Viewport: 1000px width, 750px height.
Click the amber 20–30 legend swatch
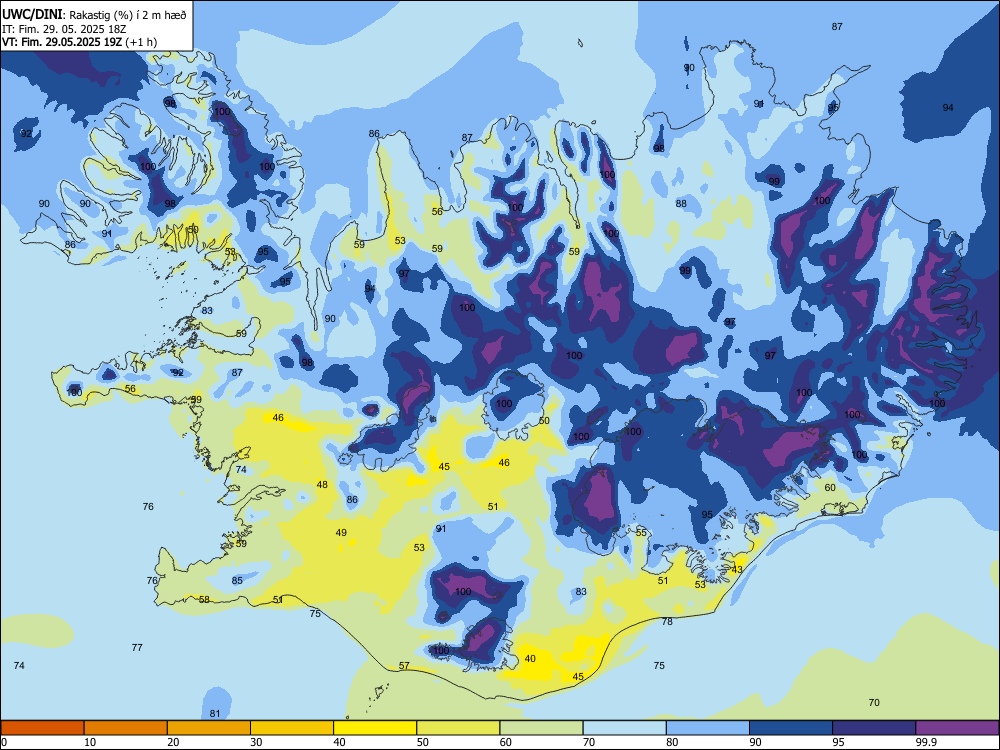click(209, 728)
